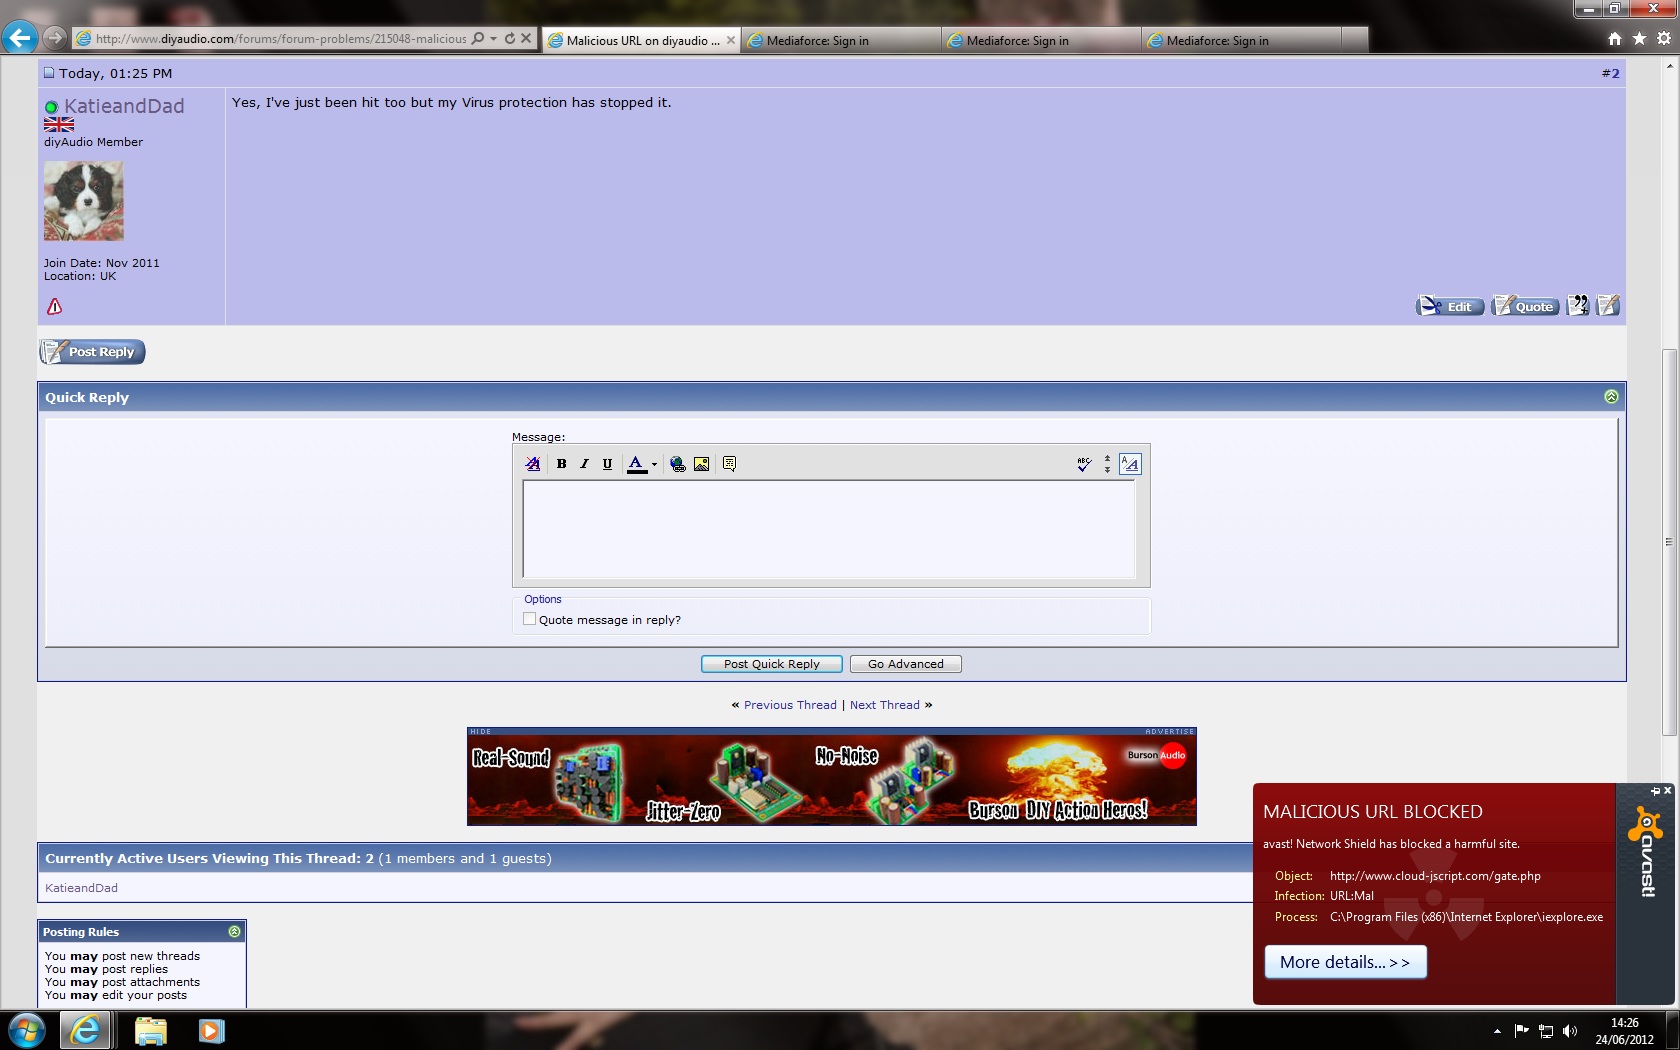Open the clock showing 14:26
Screen dimensions: 1680x1050
click(x=1624, y=1031)
